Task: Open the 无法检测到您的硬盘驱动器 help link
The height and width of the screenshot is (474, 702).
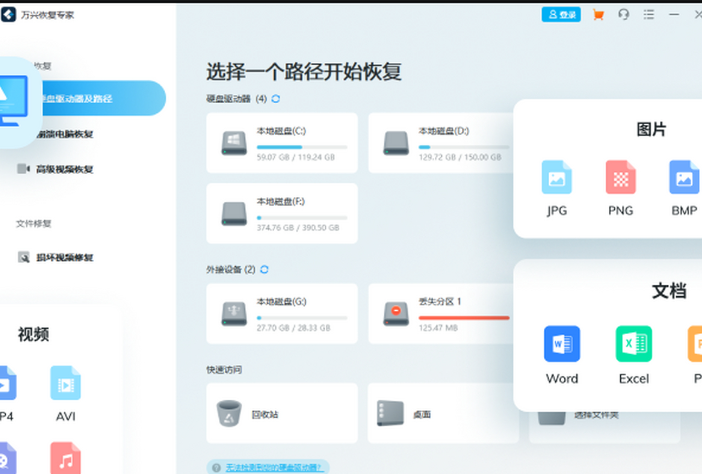Action: (274, 468)
